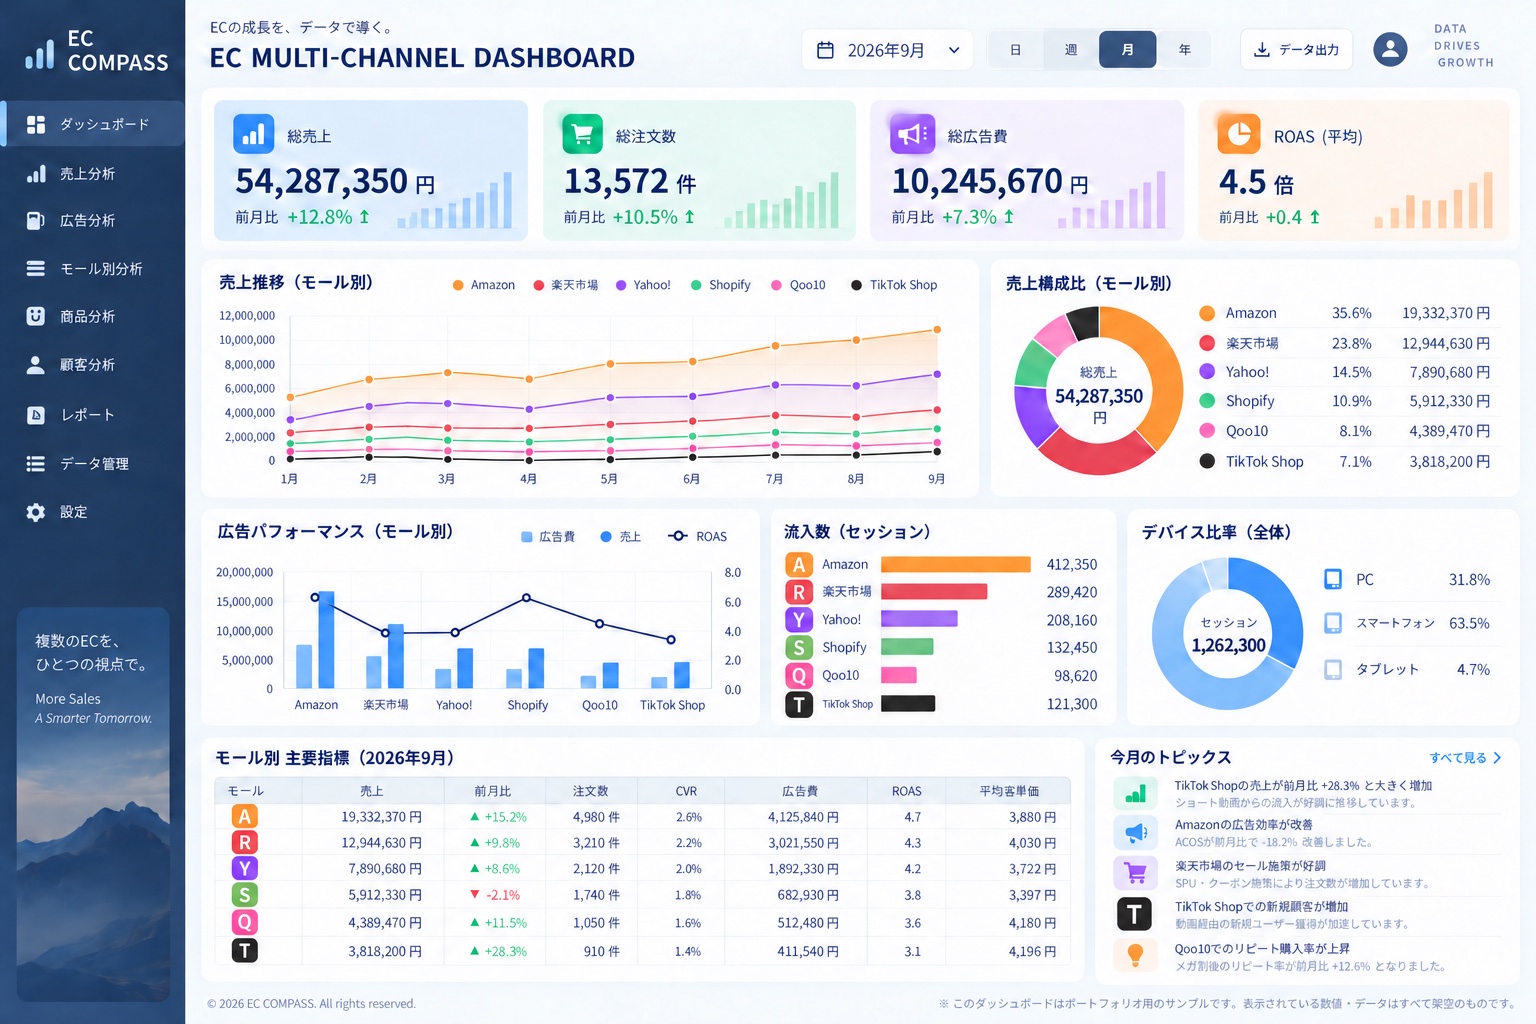Open ダッシュボード in the sidebar
This screenshot has width=1536, height=1024.
coord(92,124)
